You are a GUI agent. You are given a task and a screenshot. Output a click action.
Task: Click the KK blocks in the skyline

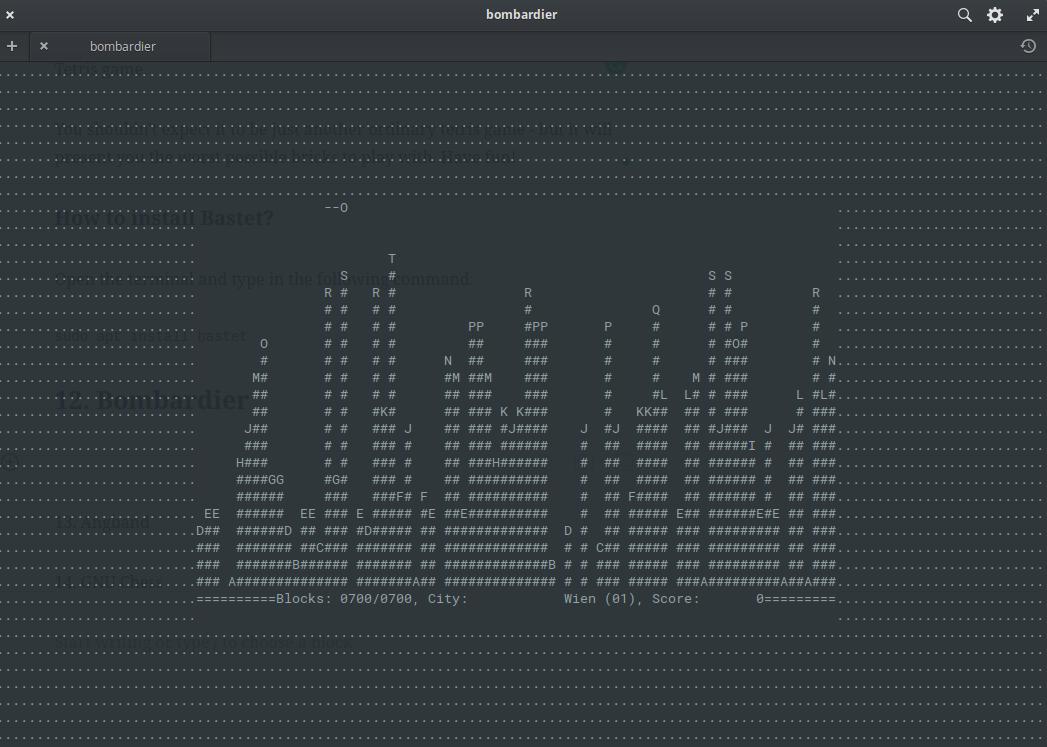[644, 412]
